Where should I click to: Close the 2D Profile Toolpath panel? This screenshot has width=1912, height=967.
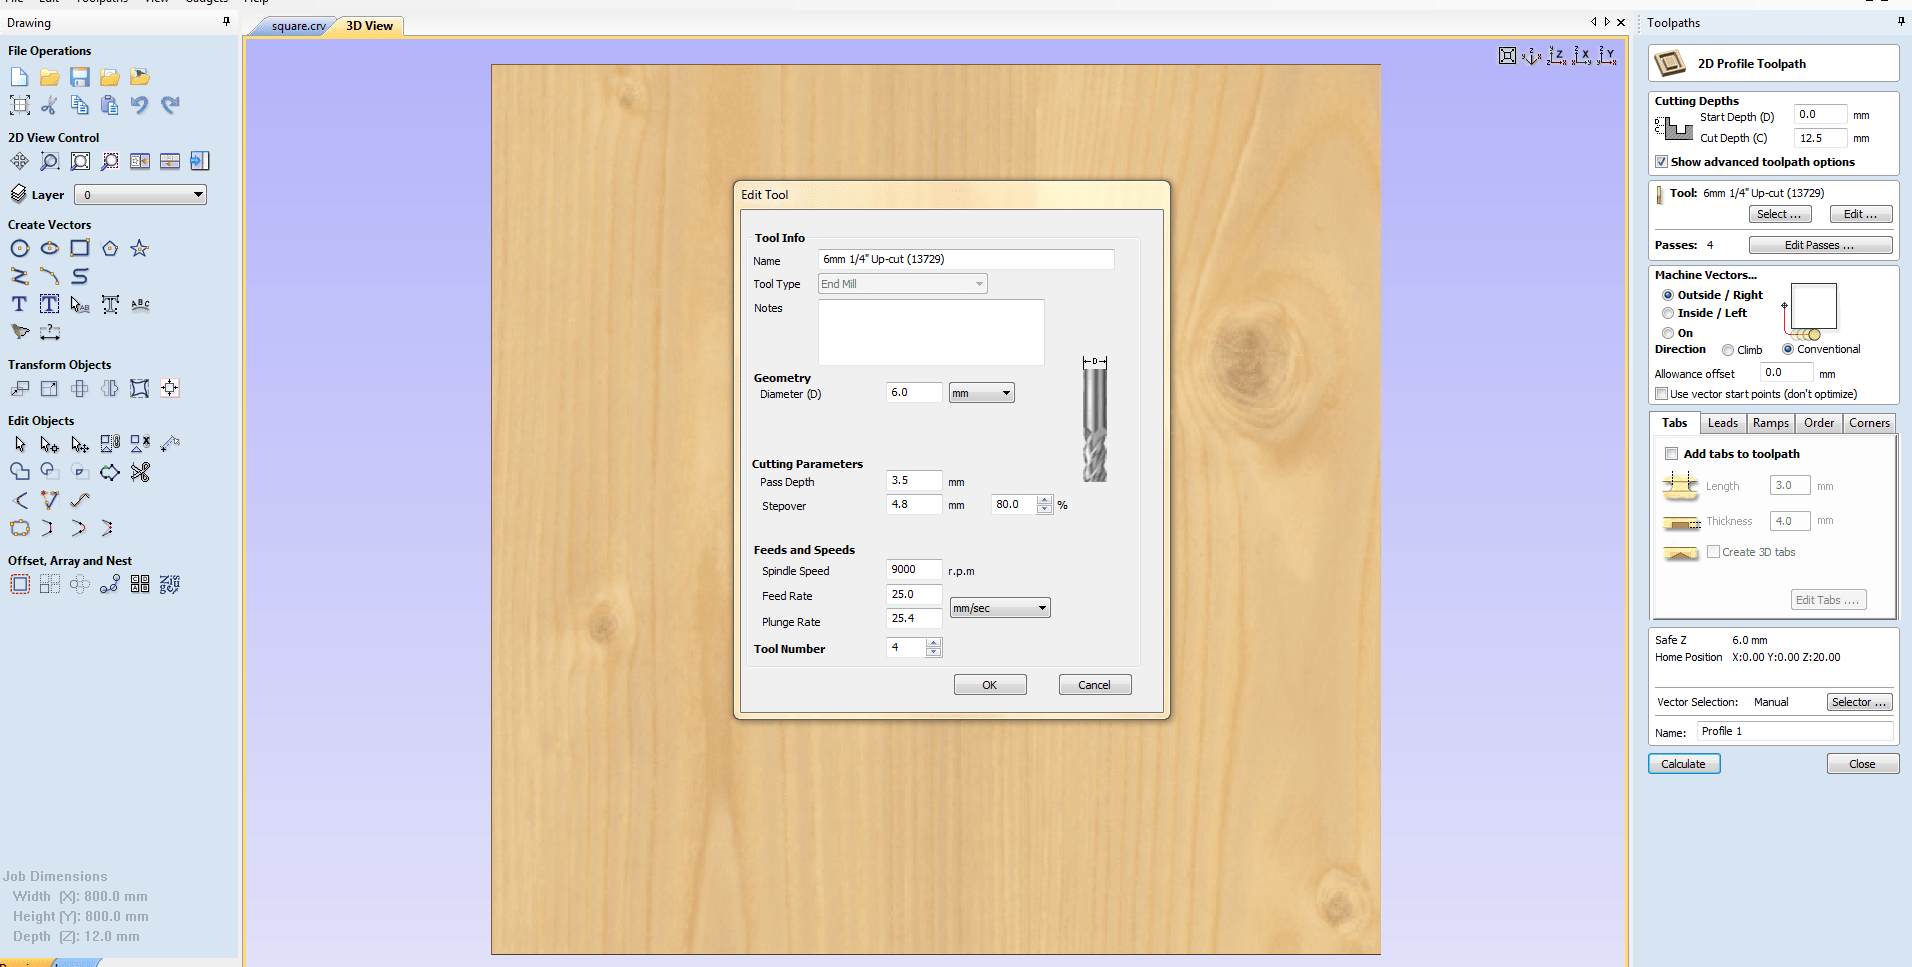(1862, 764)
